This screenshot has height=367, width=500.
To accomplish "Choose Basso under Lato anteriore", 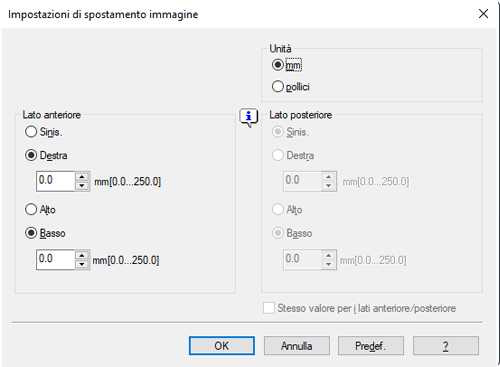I will point(31,233).
